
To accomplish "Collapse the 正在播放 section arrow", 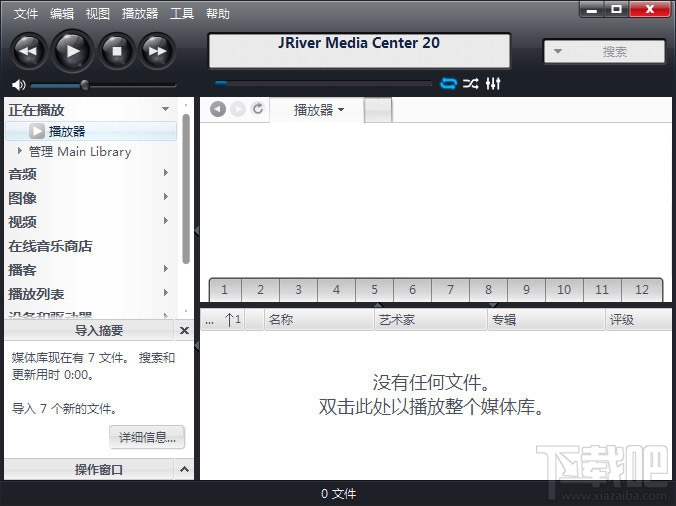I will click(x=165, y=109).
